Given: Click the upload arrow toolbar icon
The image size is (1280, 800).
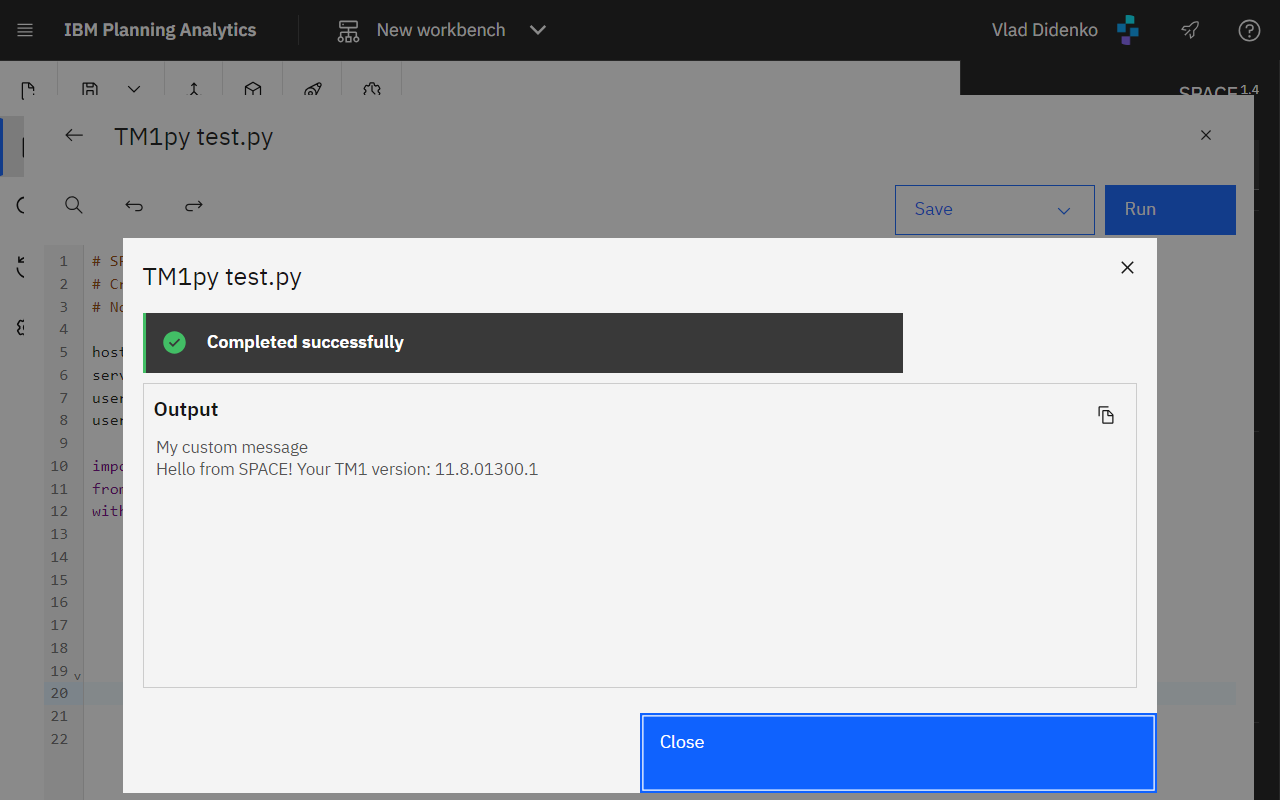Looking at the screenshot, I should coord(194,89).
